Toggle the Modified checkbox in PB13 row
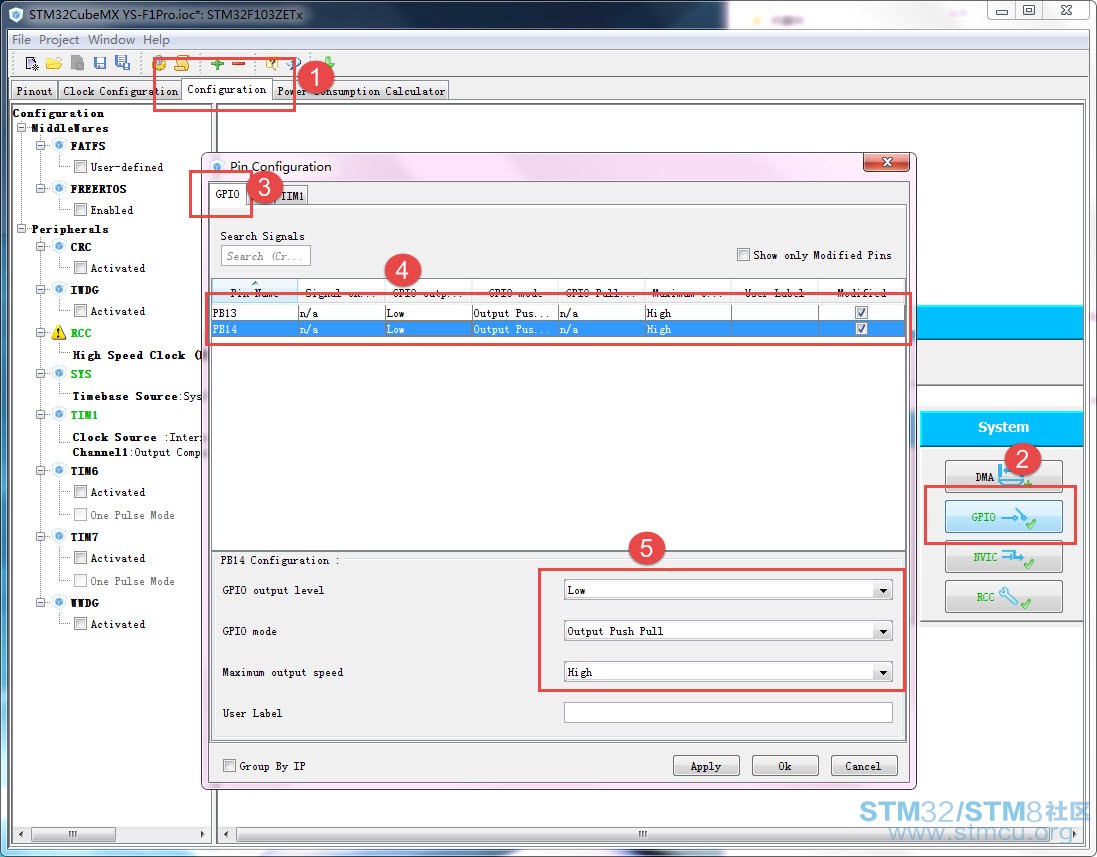Image resolution: width=1097 pixels, height=857 pixels. [861, 313]
